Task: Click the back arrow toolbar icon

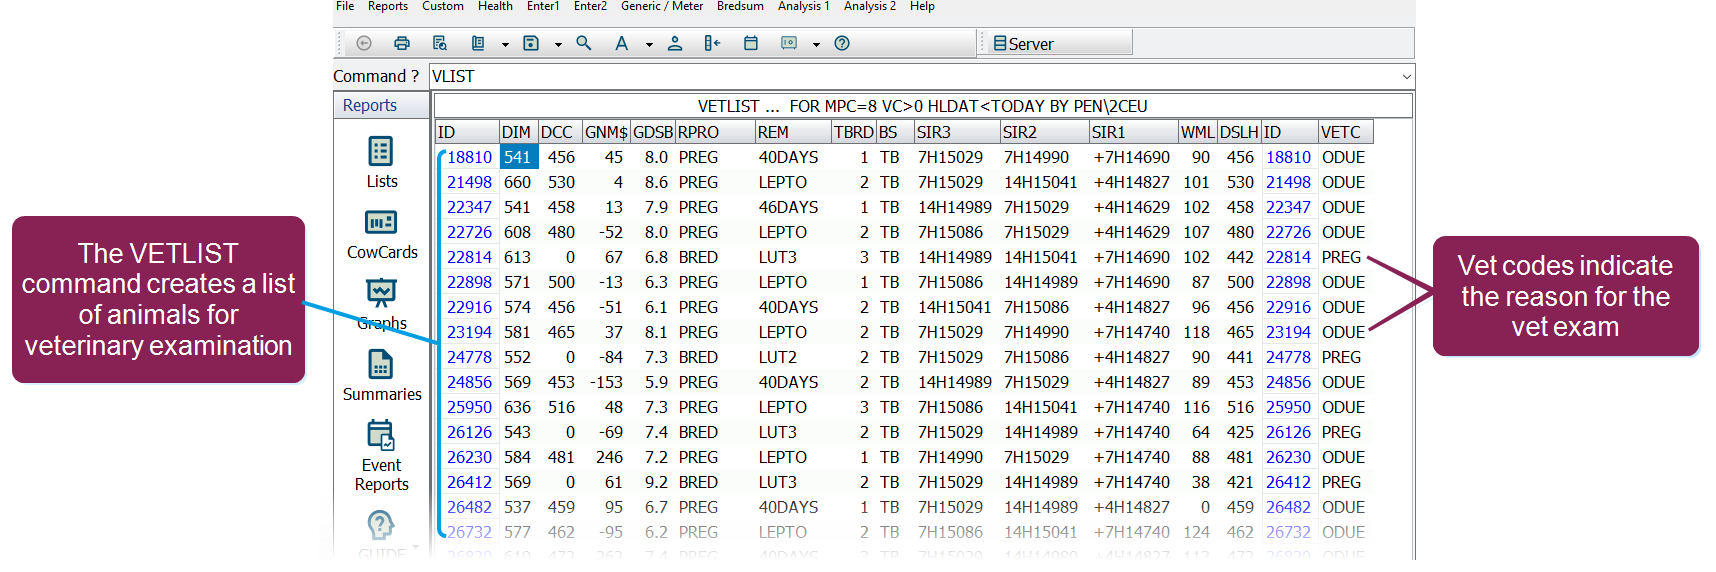Action: pyautogui.click(x=364, y=43)
